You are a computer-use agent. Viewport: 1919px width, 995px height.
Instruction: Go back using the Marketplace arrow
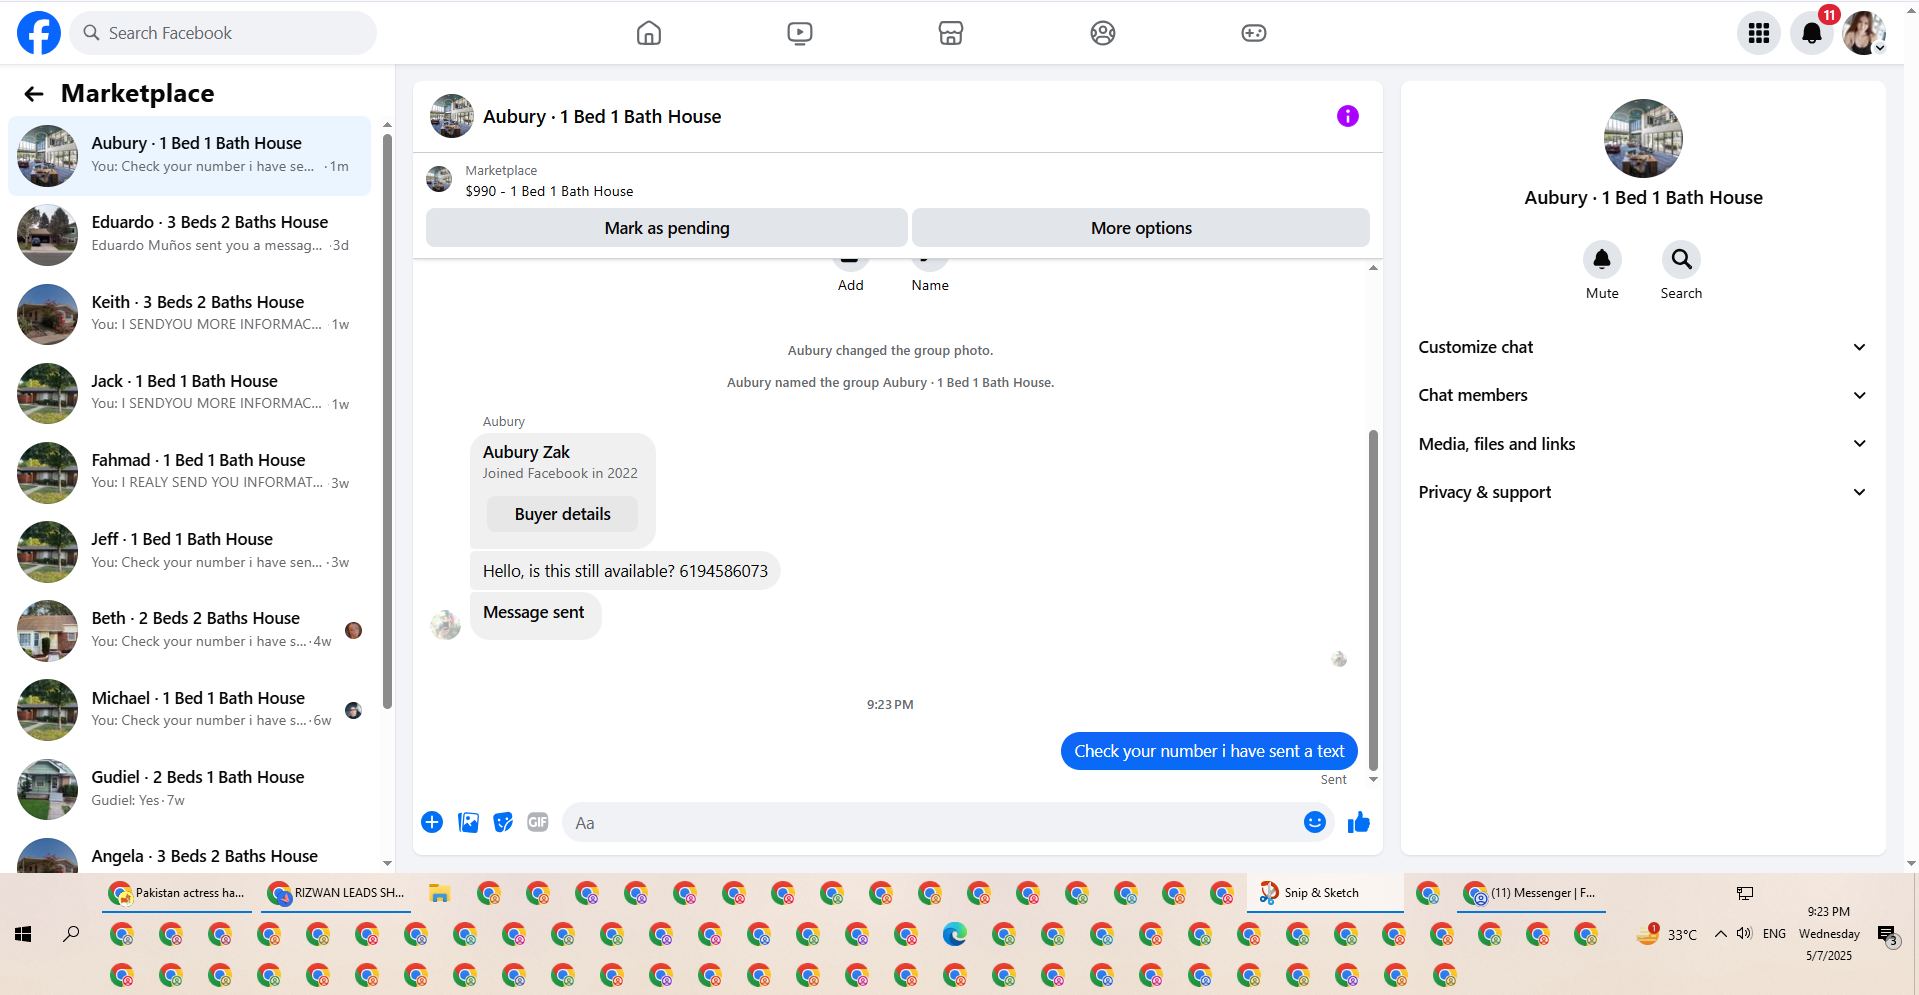[x=34, y=94]
